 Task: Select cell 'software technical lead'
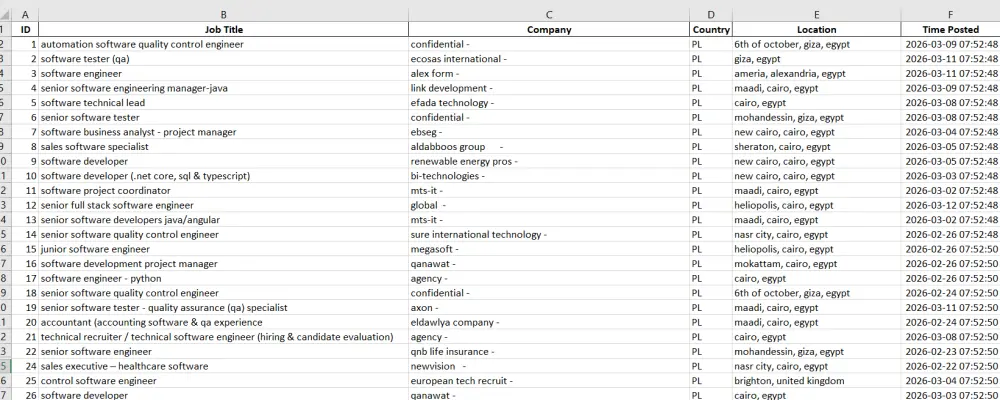[224, 103]
